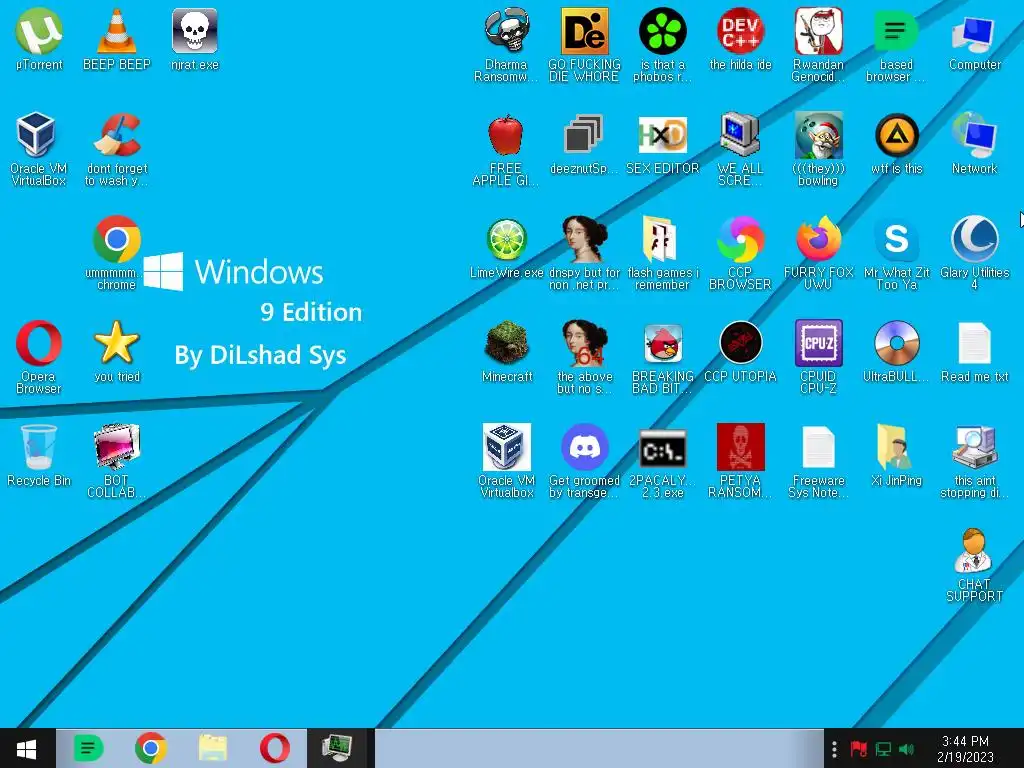The height and width of the screenshot is (768, 1024).
Task: Launch Chrome from the taskbar
Action: coord(151,748)
